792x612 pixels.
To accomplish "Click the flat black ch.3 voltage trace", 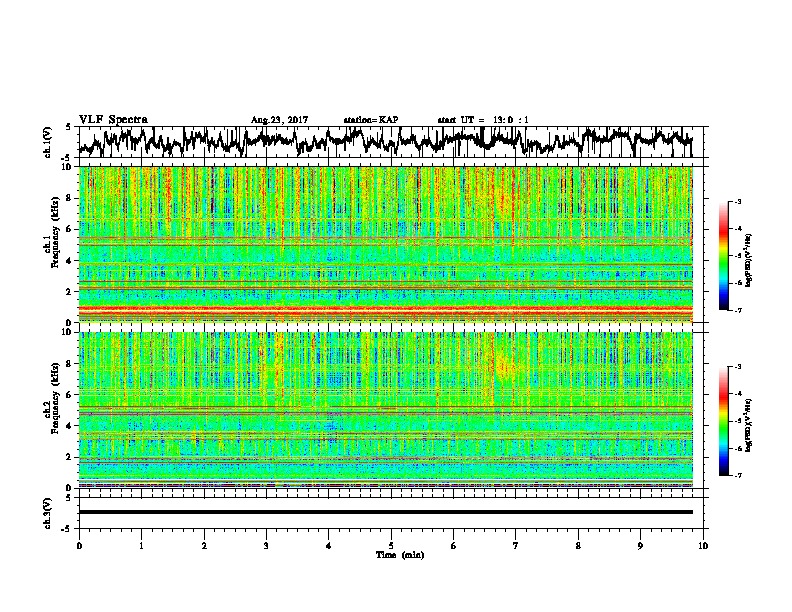I will pyautogui.click(x=386, y=512).
